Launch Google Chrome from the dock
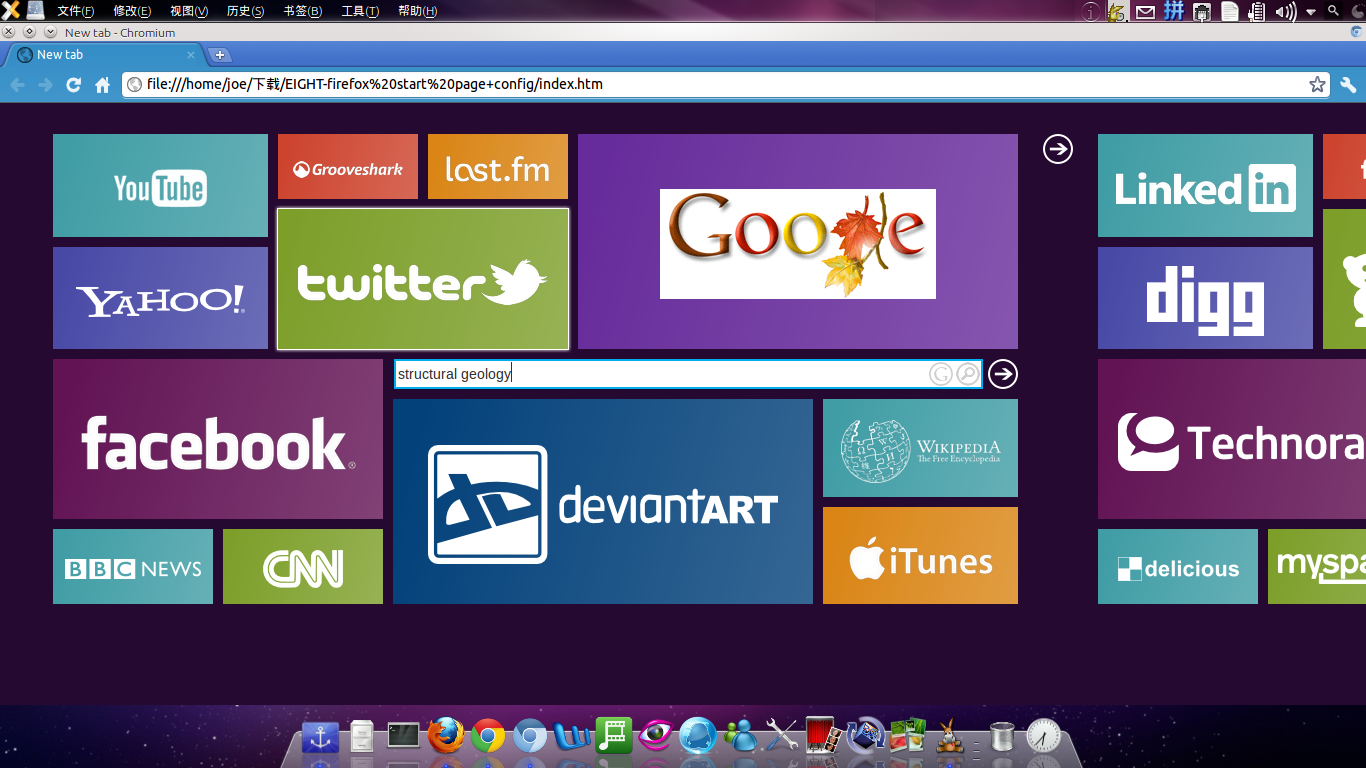This screenshot has width=1366, height=768. pyautogui.click(x=488, y=736)
